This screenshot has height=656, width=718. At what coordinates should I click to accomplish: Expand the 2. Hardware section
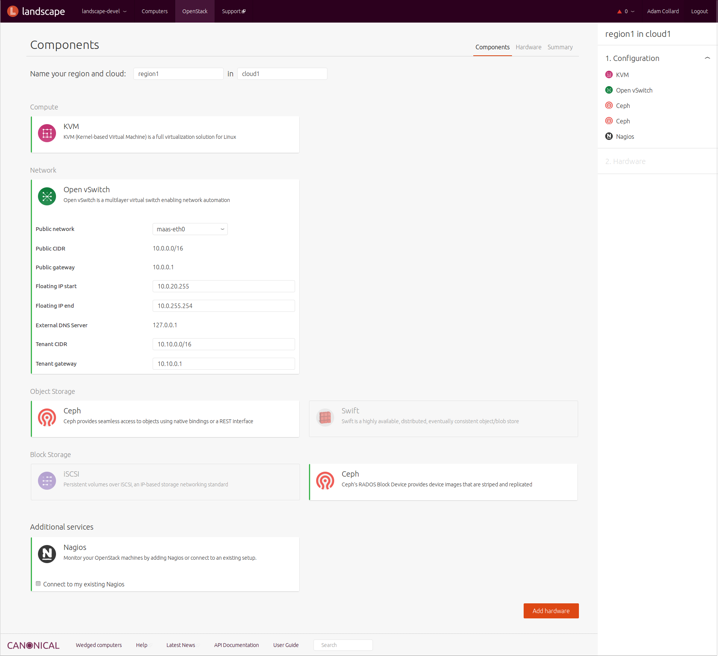point(625,162)
